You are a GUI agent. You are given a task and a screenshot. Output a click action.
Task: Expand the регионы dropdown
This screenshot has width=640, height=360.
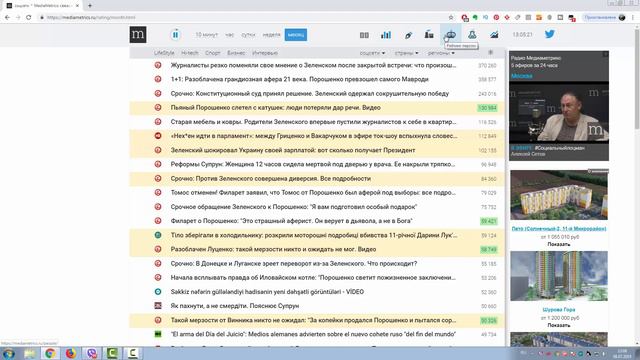click(441, 53)
